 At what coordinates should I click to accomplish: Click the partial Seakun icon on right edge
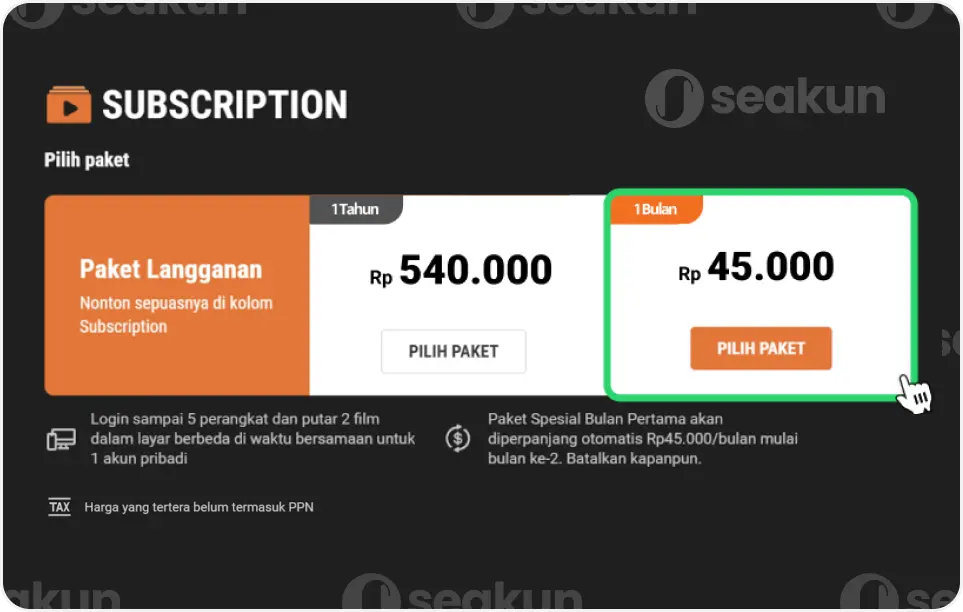click(x=949, y=340)
